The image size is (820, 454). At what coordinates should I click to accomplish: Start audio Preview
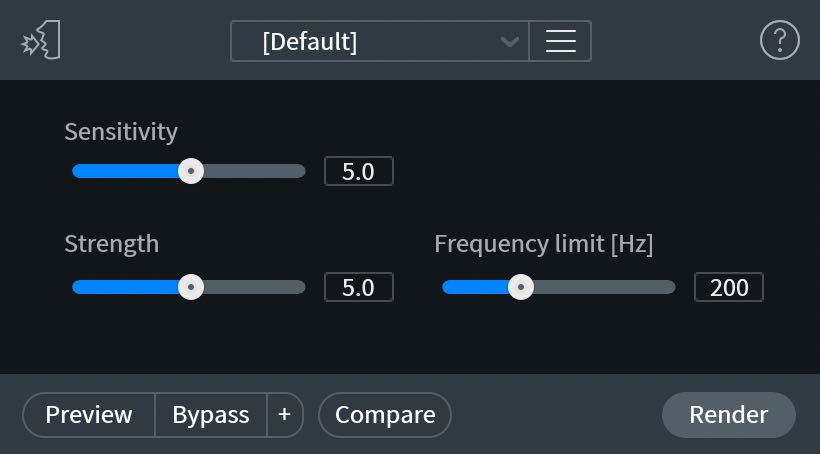point(89,415)
